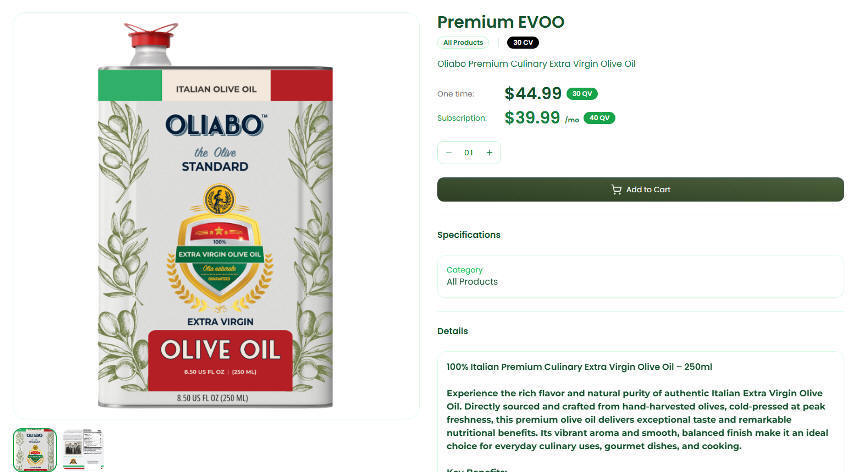Click the Premium EVOO product title
The width and height of the screenshot is (856, 472).
tap(500, 22)
